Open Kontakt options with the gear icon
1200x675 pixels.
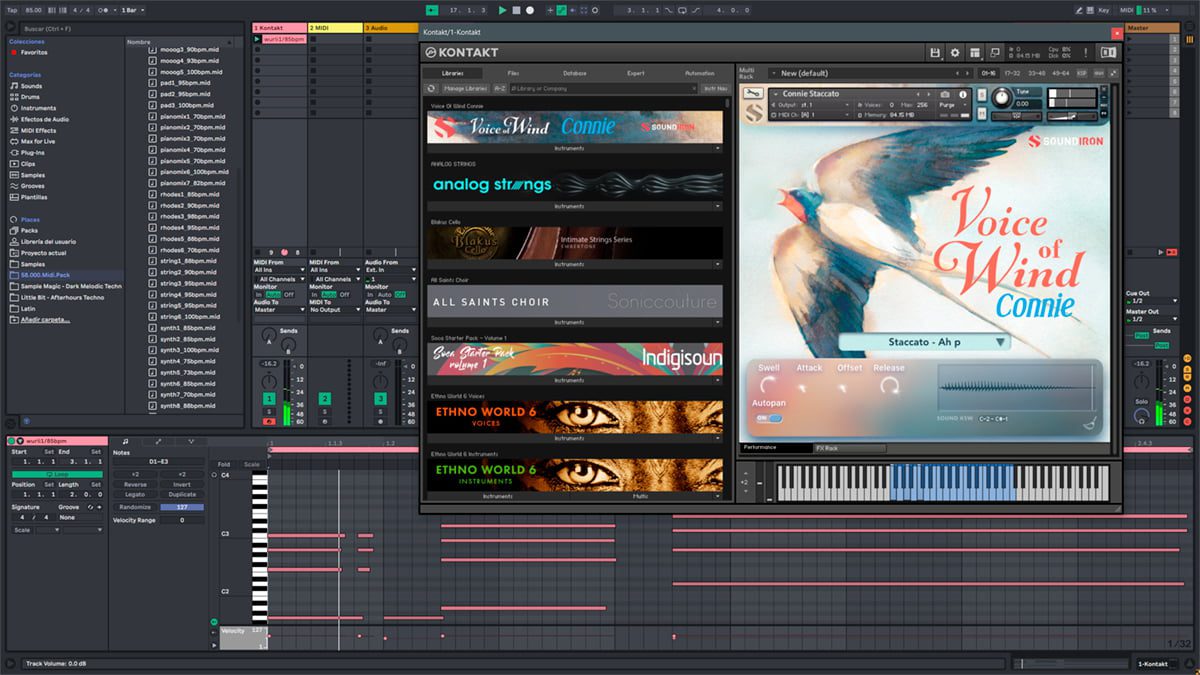coord(955,52)
